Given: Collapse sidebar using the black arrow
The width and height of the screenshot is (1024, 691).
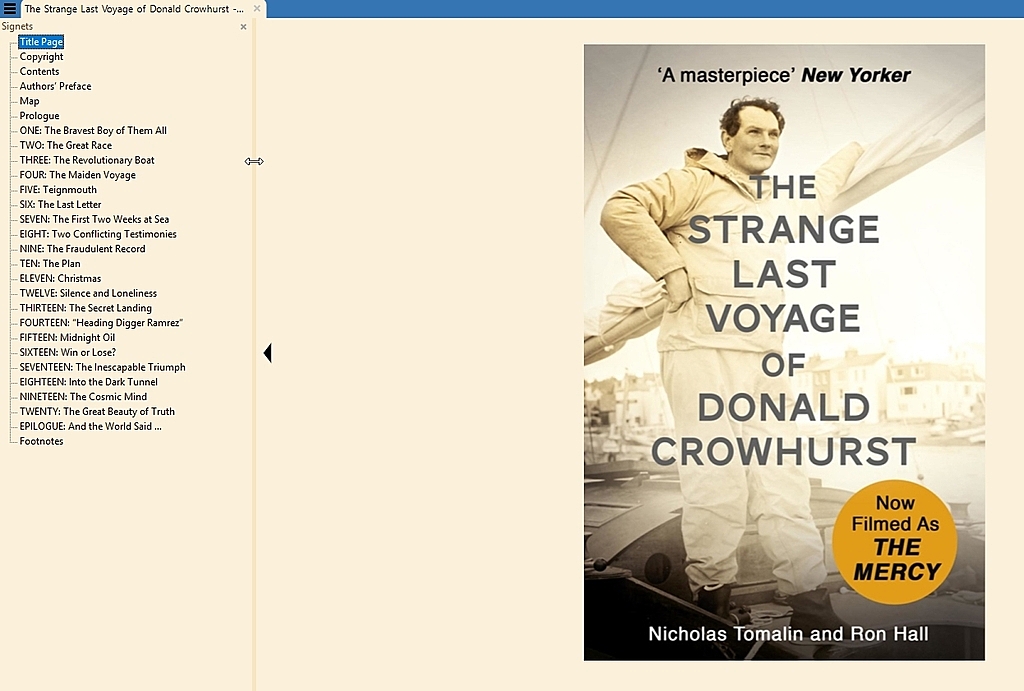Looking at the screenshot, I should (x=267, y=353).
